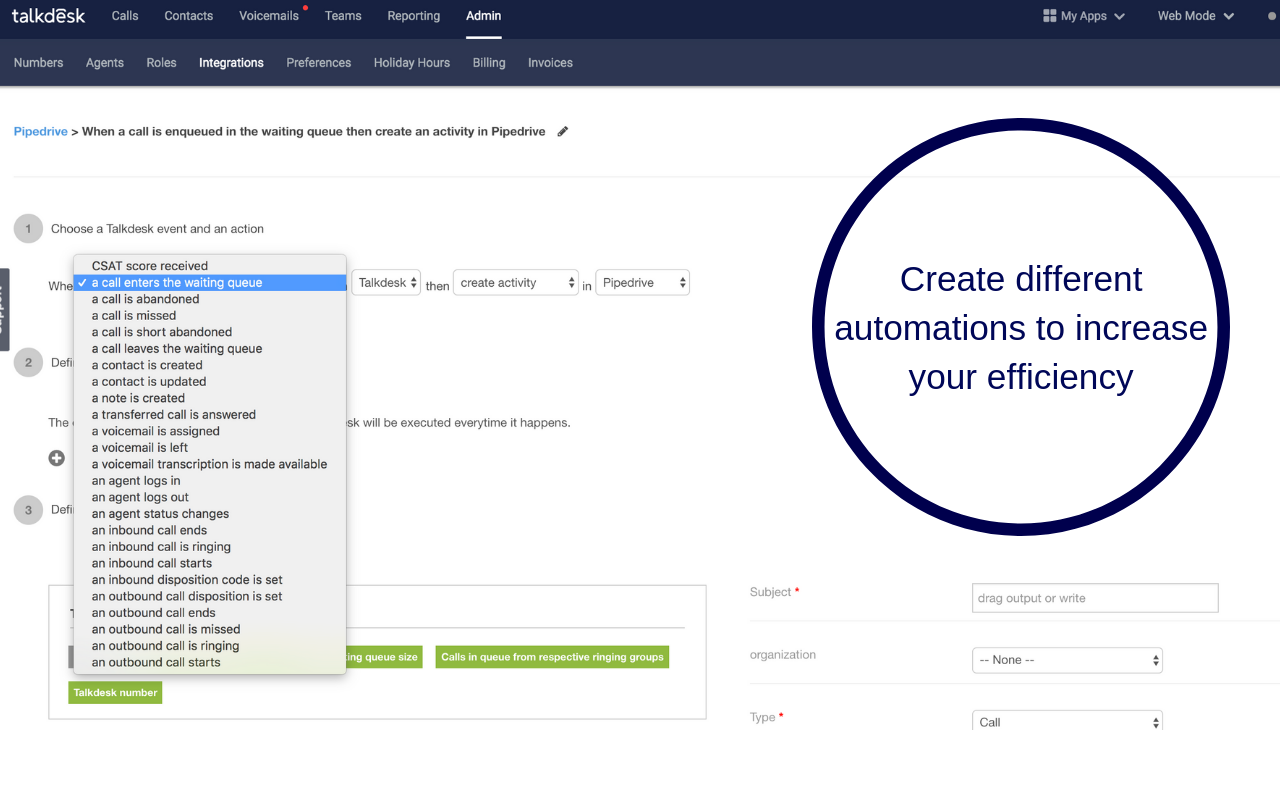
Task: Select 'an outbound call is missed' option
Action: tap(210, 629)
